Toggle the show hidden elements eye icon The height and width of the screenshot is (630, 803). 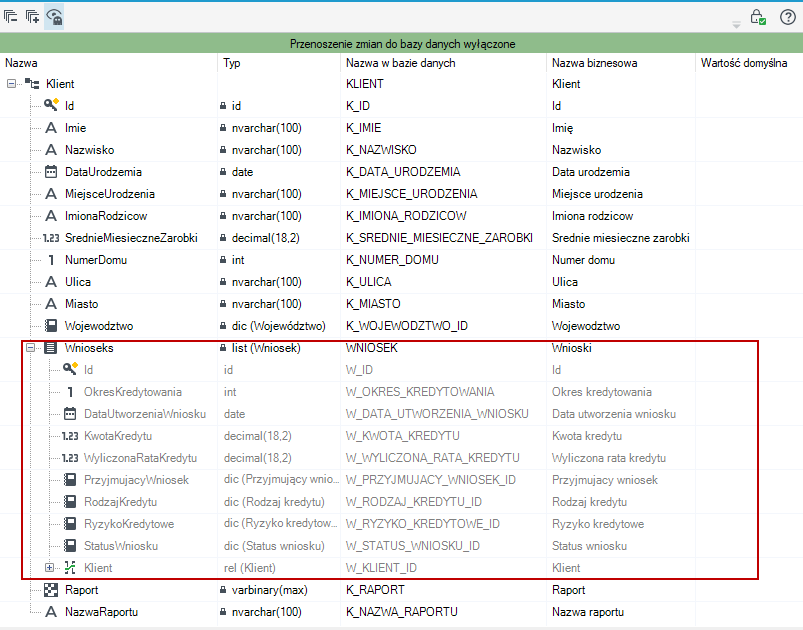coord(54,16)
